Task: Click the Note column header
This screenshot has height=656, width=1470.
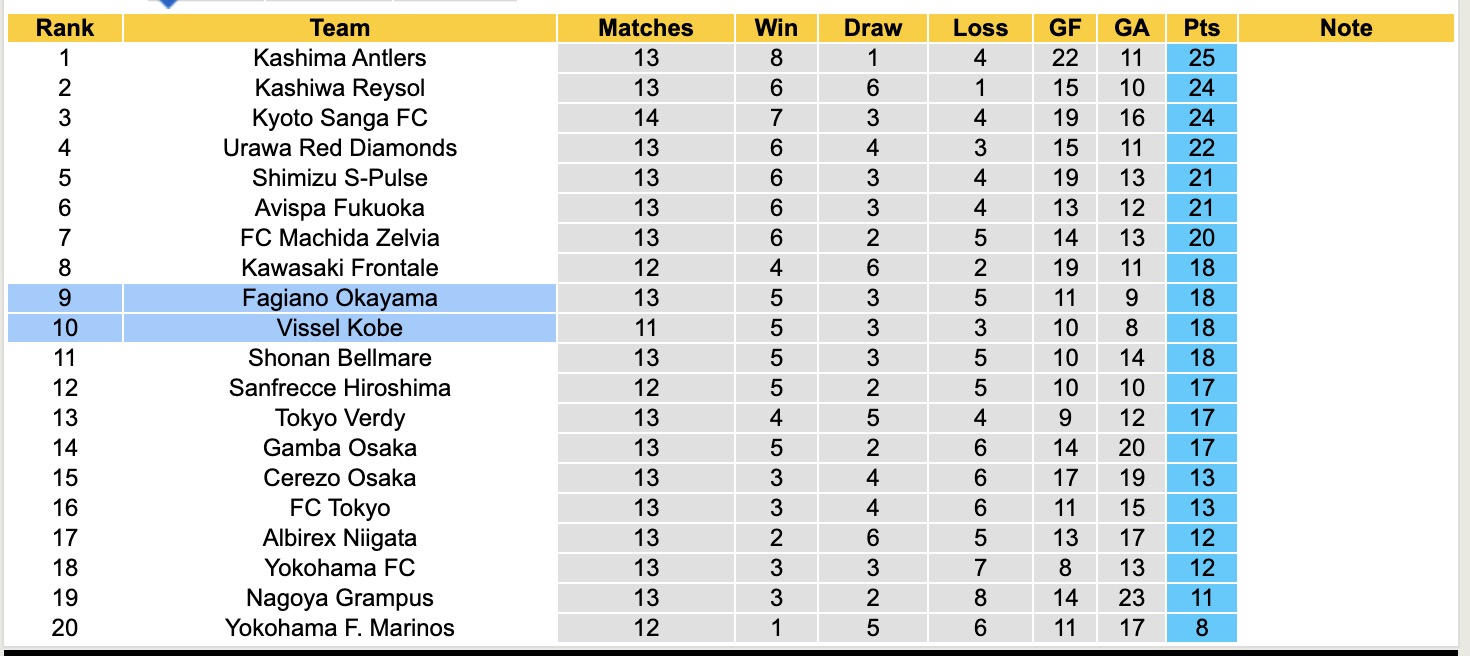Action: (1346, 28)
